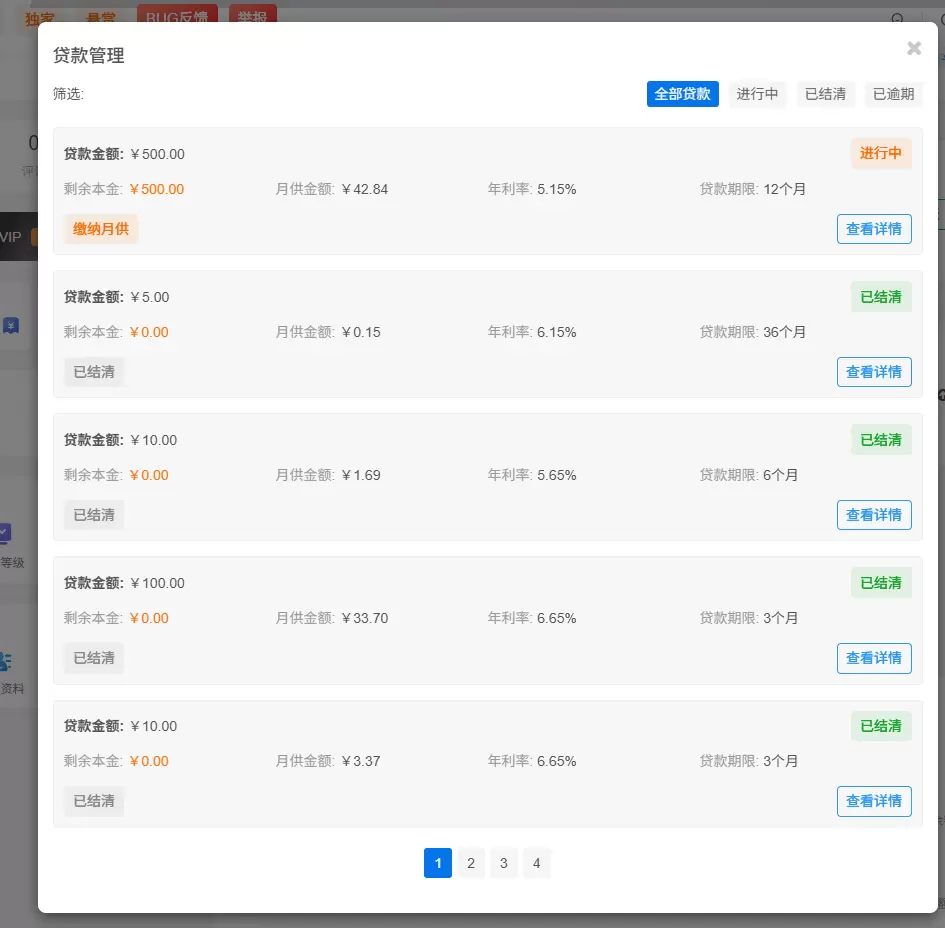Image resolution: width=945 pixels, height=928 pixels.
Task: Click monthly payment ¥1.69 text
Action: point(361,475)
